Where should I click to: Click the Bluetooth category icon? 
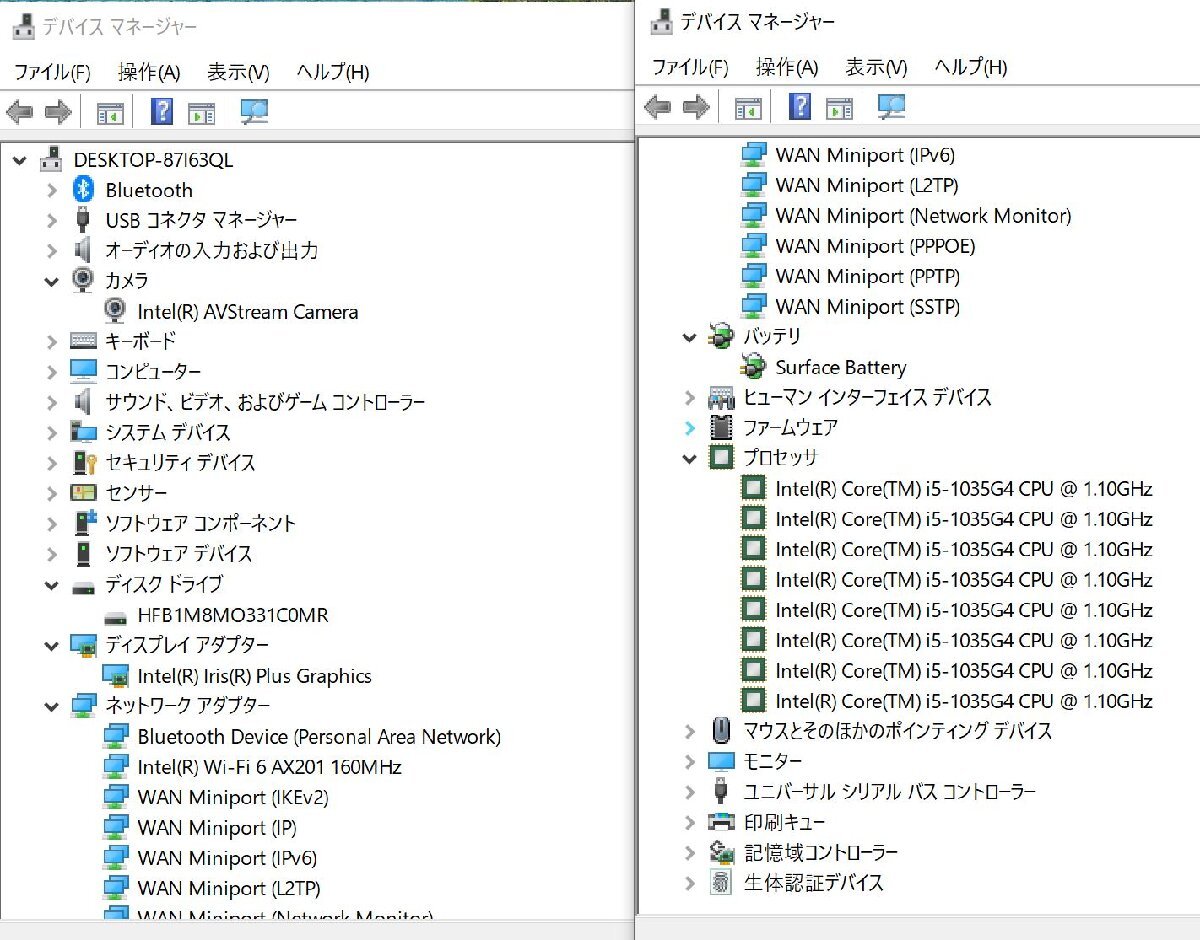pyautogui.click(x=84, y=189)
